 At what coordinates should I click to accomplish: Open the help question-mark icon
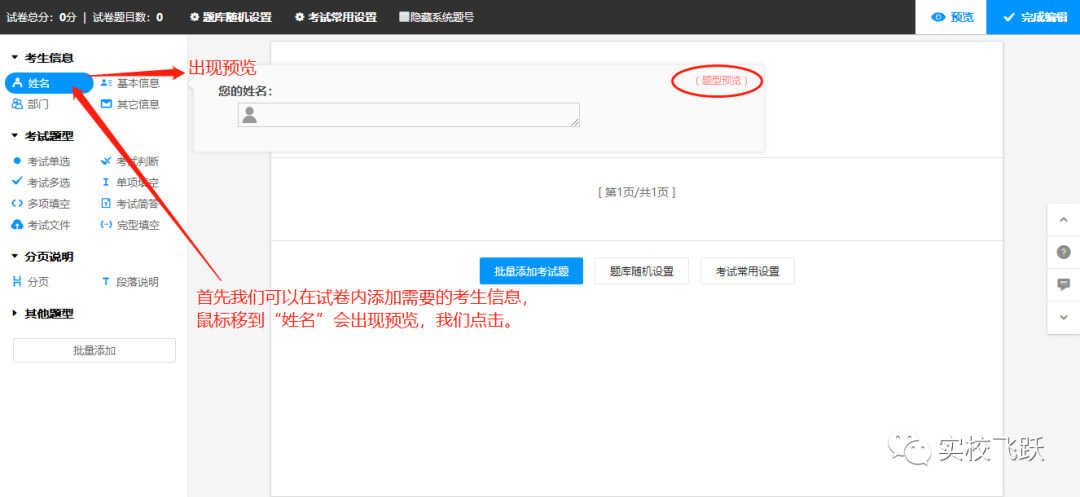pyautogui.click(x=1063, y=252)
